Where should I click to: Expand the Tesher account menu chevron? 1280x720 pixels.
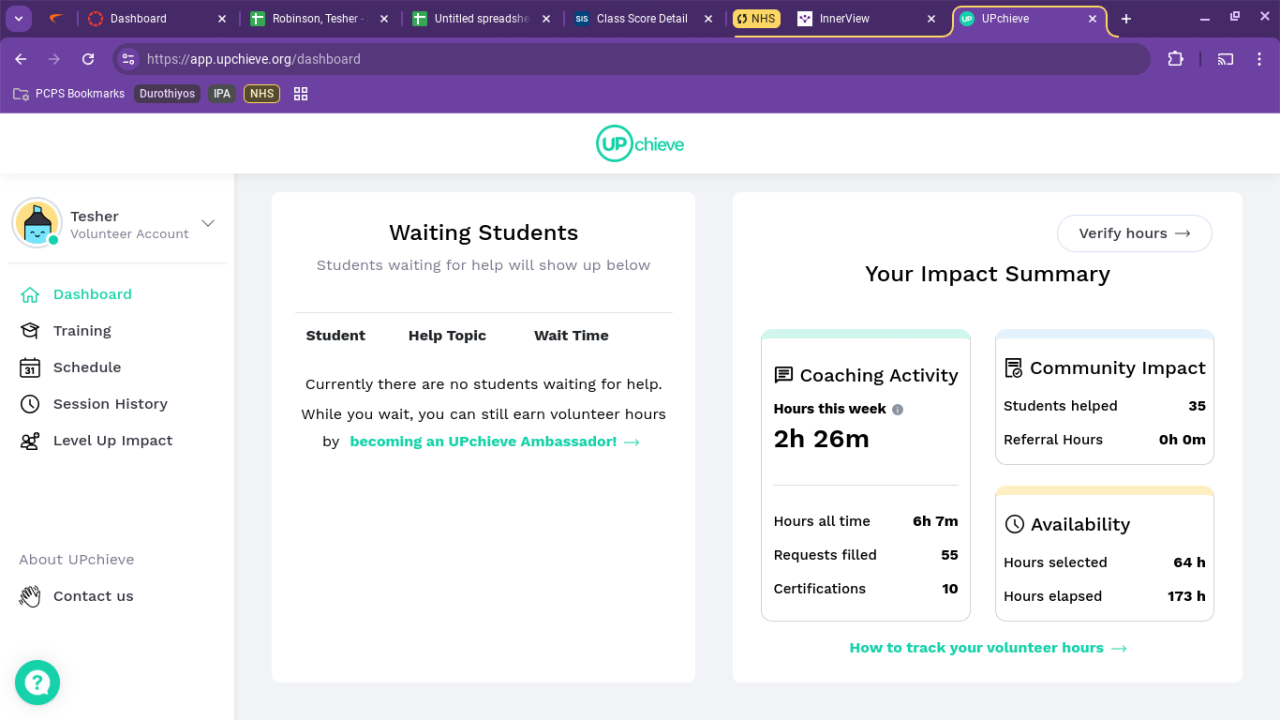(x=208, y=223)
